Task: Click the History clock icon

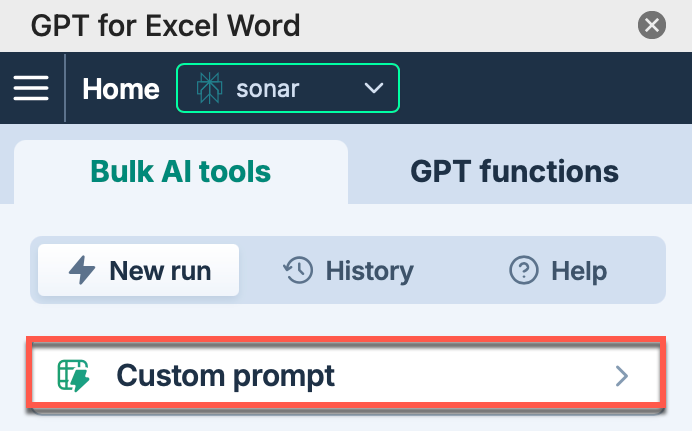Action: pyautogui.click(x=298, y=270)
